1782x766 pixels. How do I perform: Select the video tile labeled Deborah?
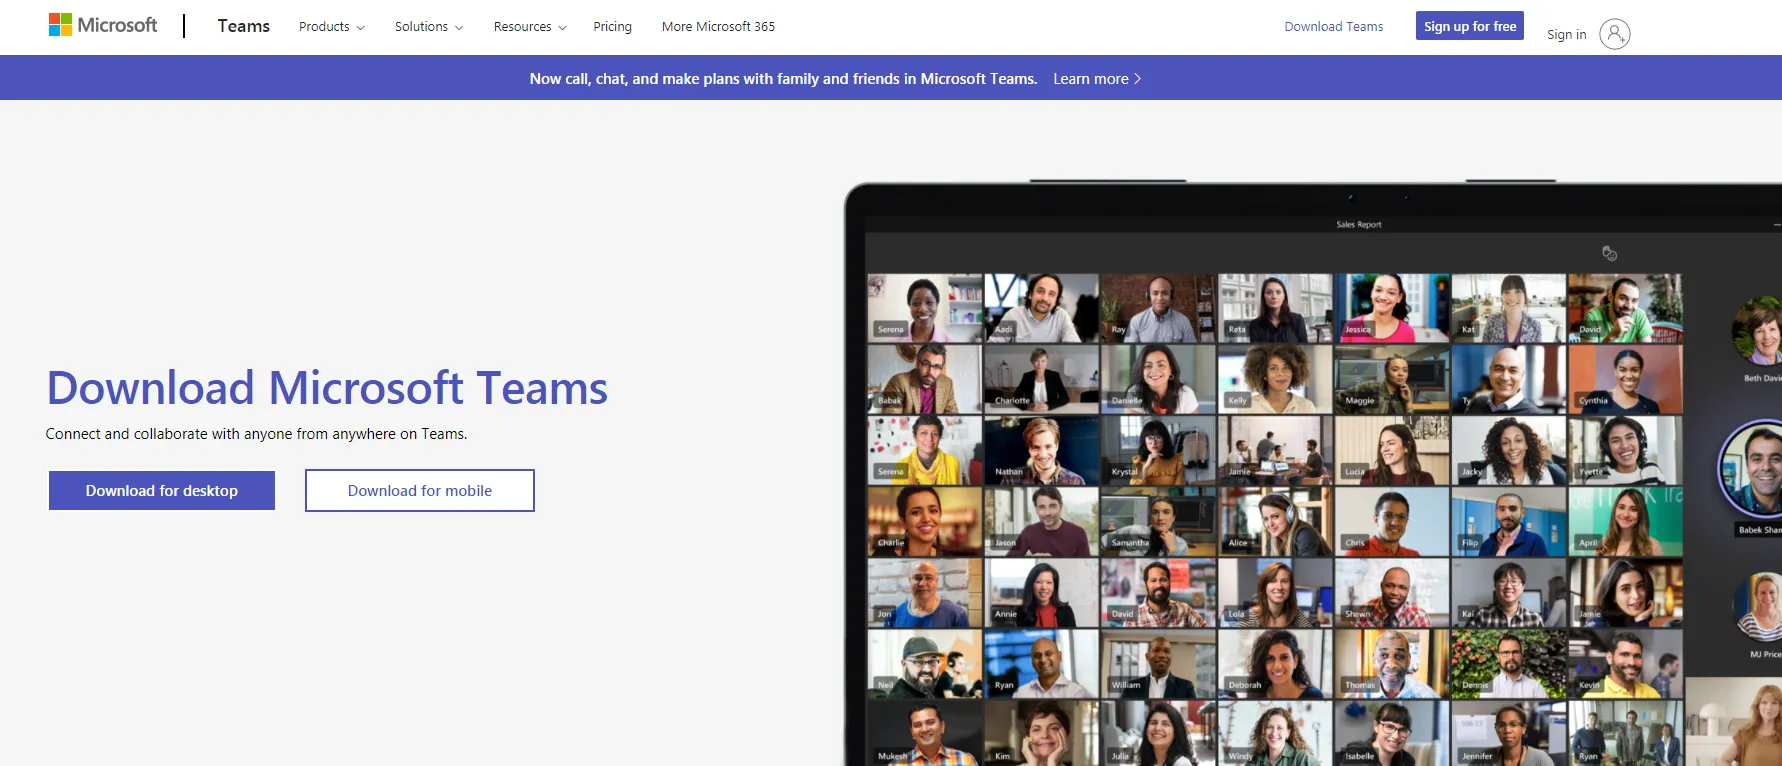coord(1275,663)
